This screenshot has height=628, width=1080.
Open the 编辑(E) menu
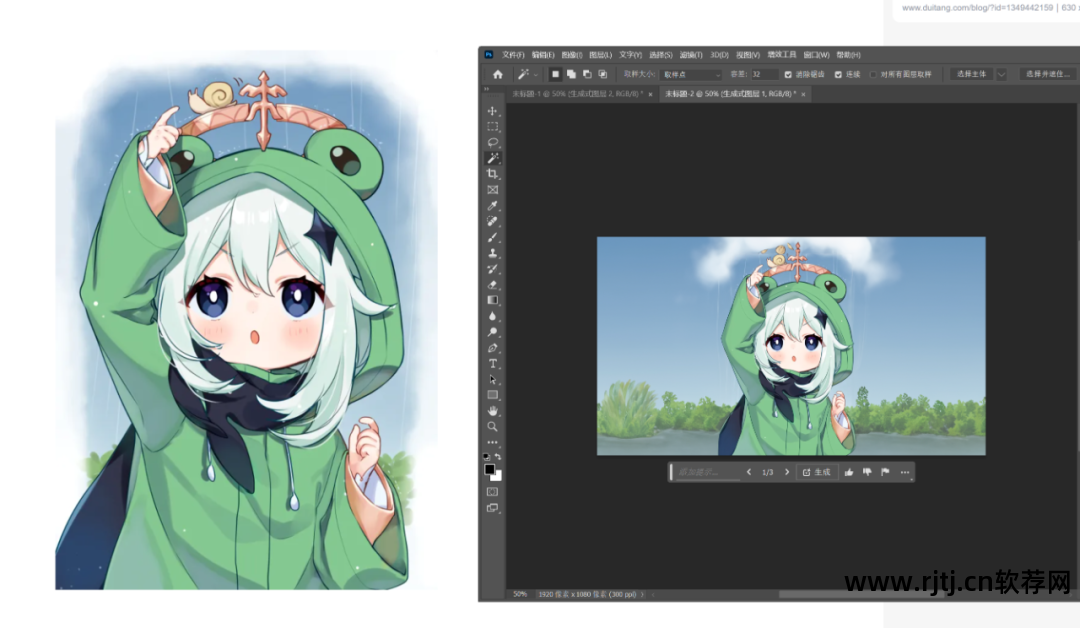(543, 55)
